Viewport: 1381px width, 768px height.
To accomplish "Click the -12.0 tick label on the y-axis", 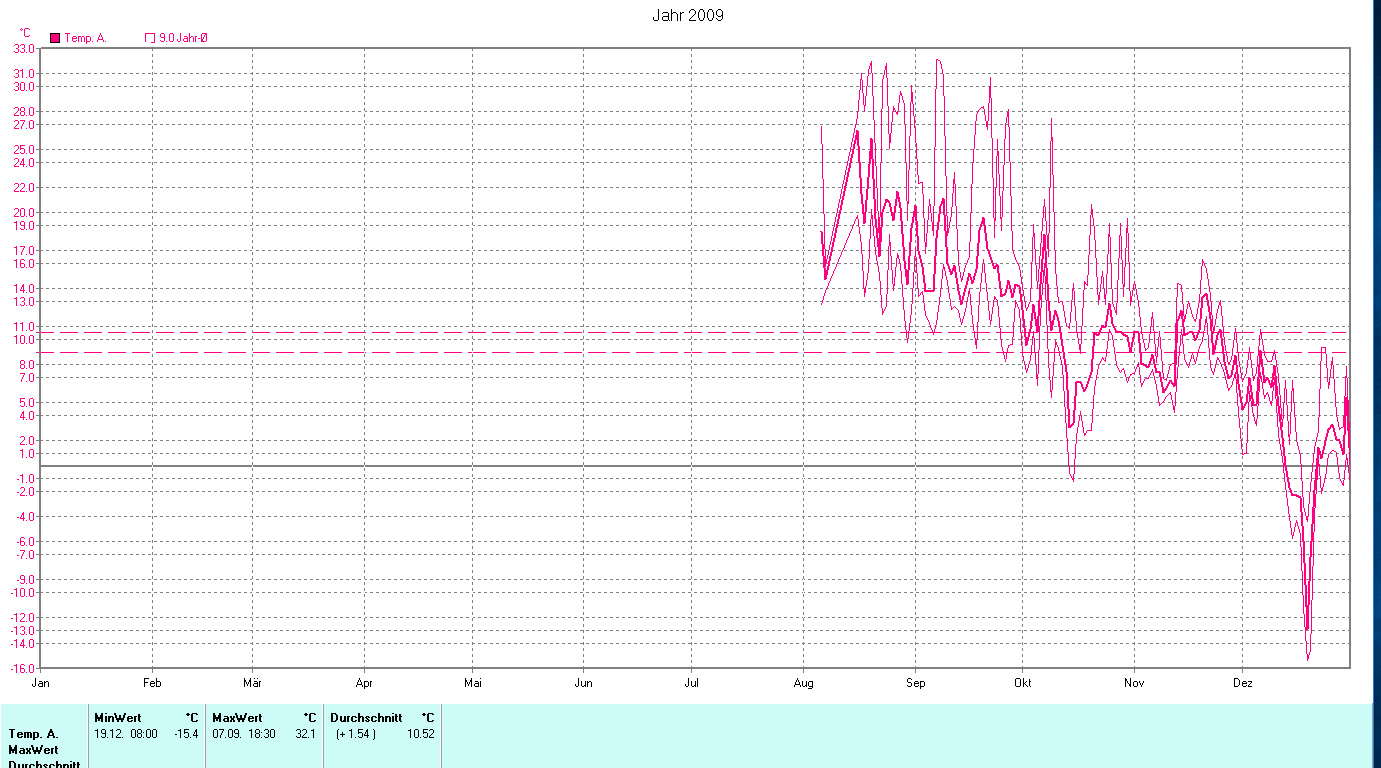I will click(23, 618).
